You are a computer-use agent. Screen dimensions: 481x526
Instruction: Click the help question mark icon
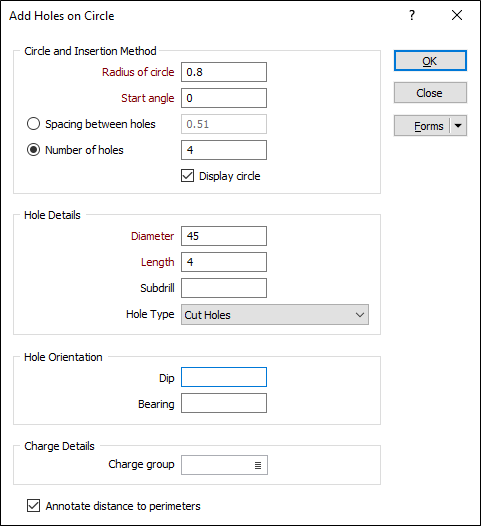pyautogui.click(x=412, y=15)
